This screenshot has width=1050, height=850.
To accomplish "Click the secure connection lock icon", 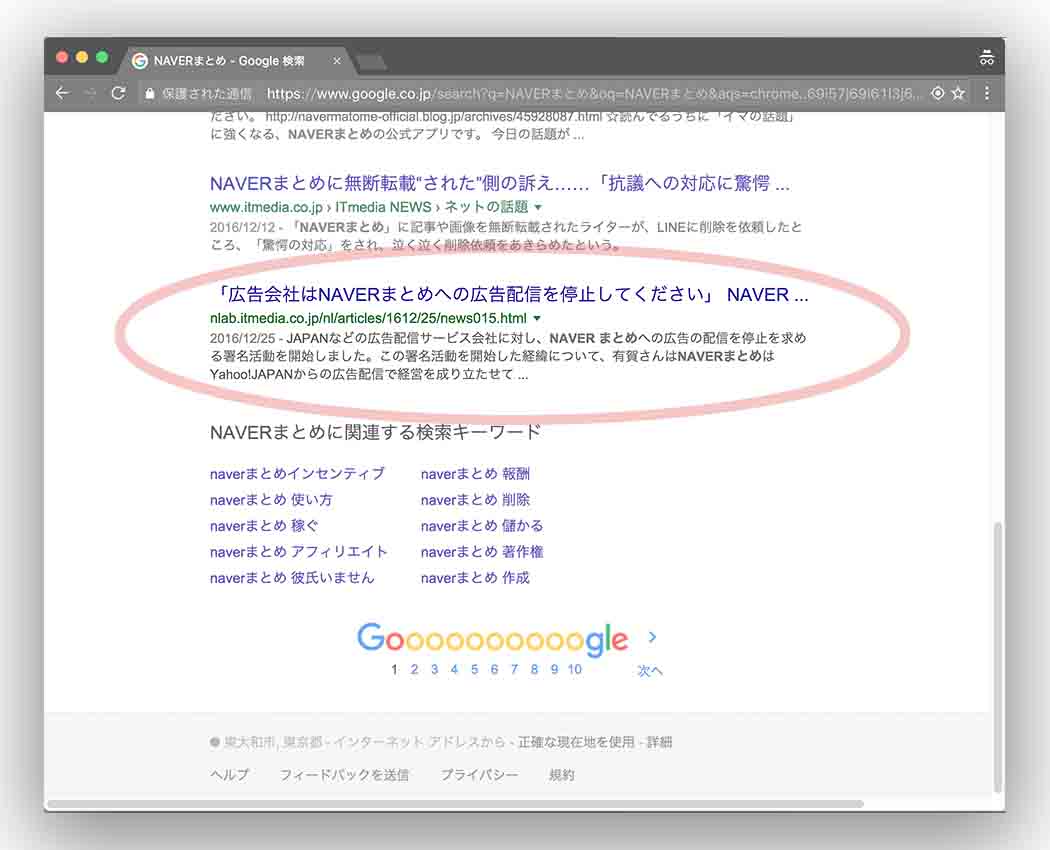I will (149, 94).
